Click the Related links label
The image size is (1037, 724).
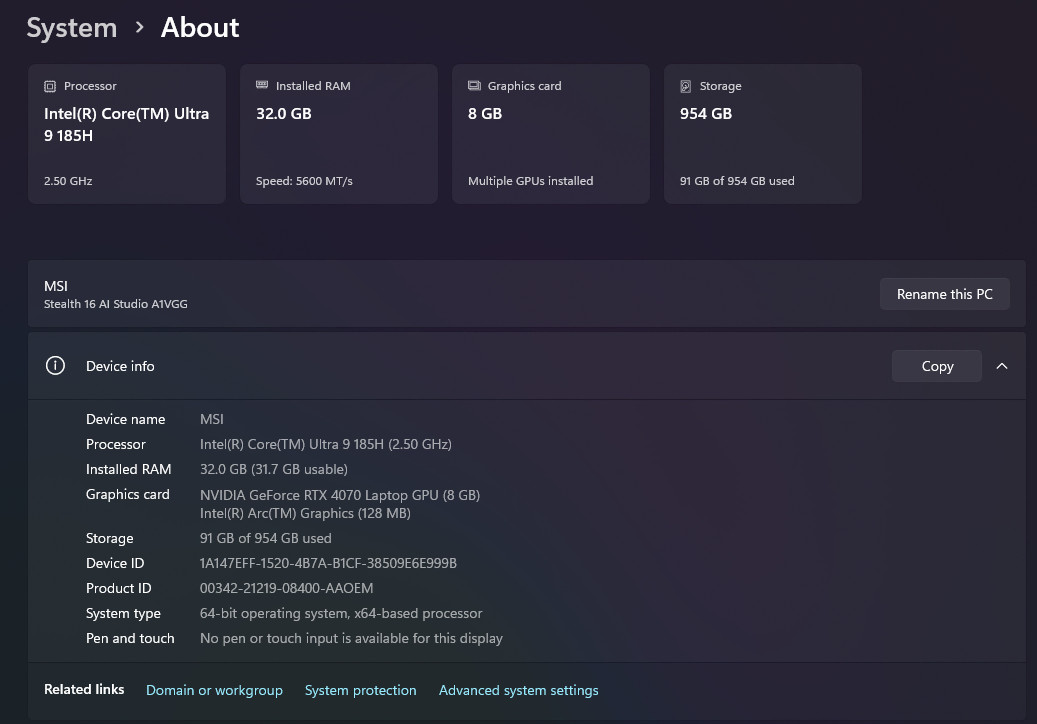(x=84, y=690)
